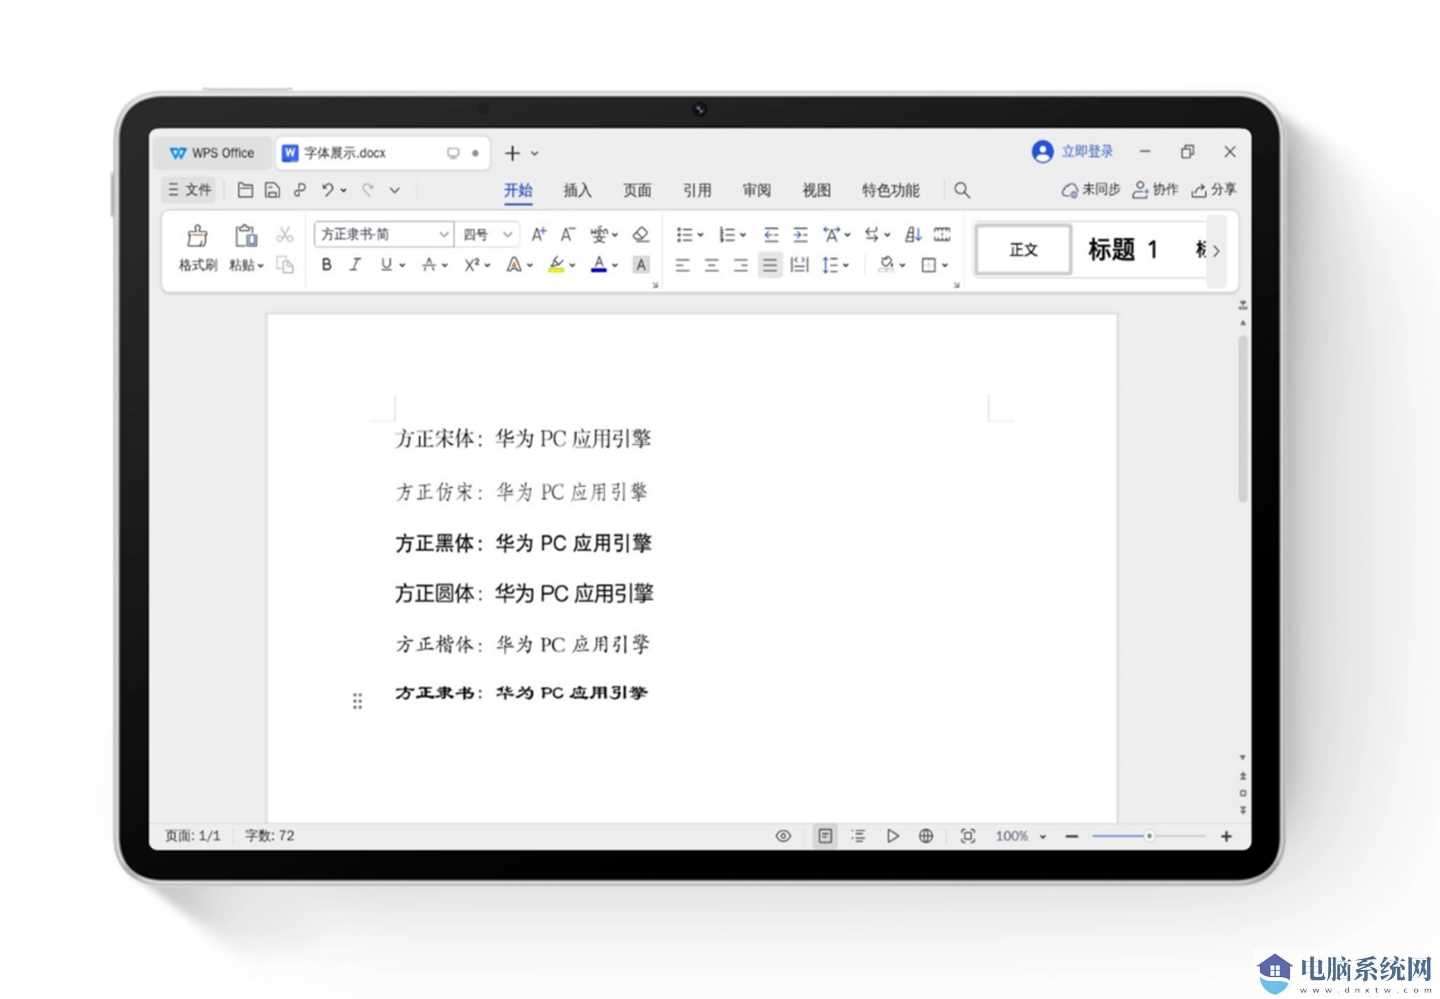Click the search magnifier icon in ribbon
Screen dimensions: 1440x999
click(962, 190)
